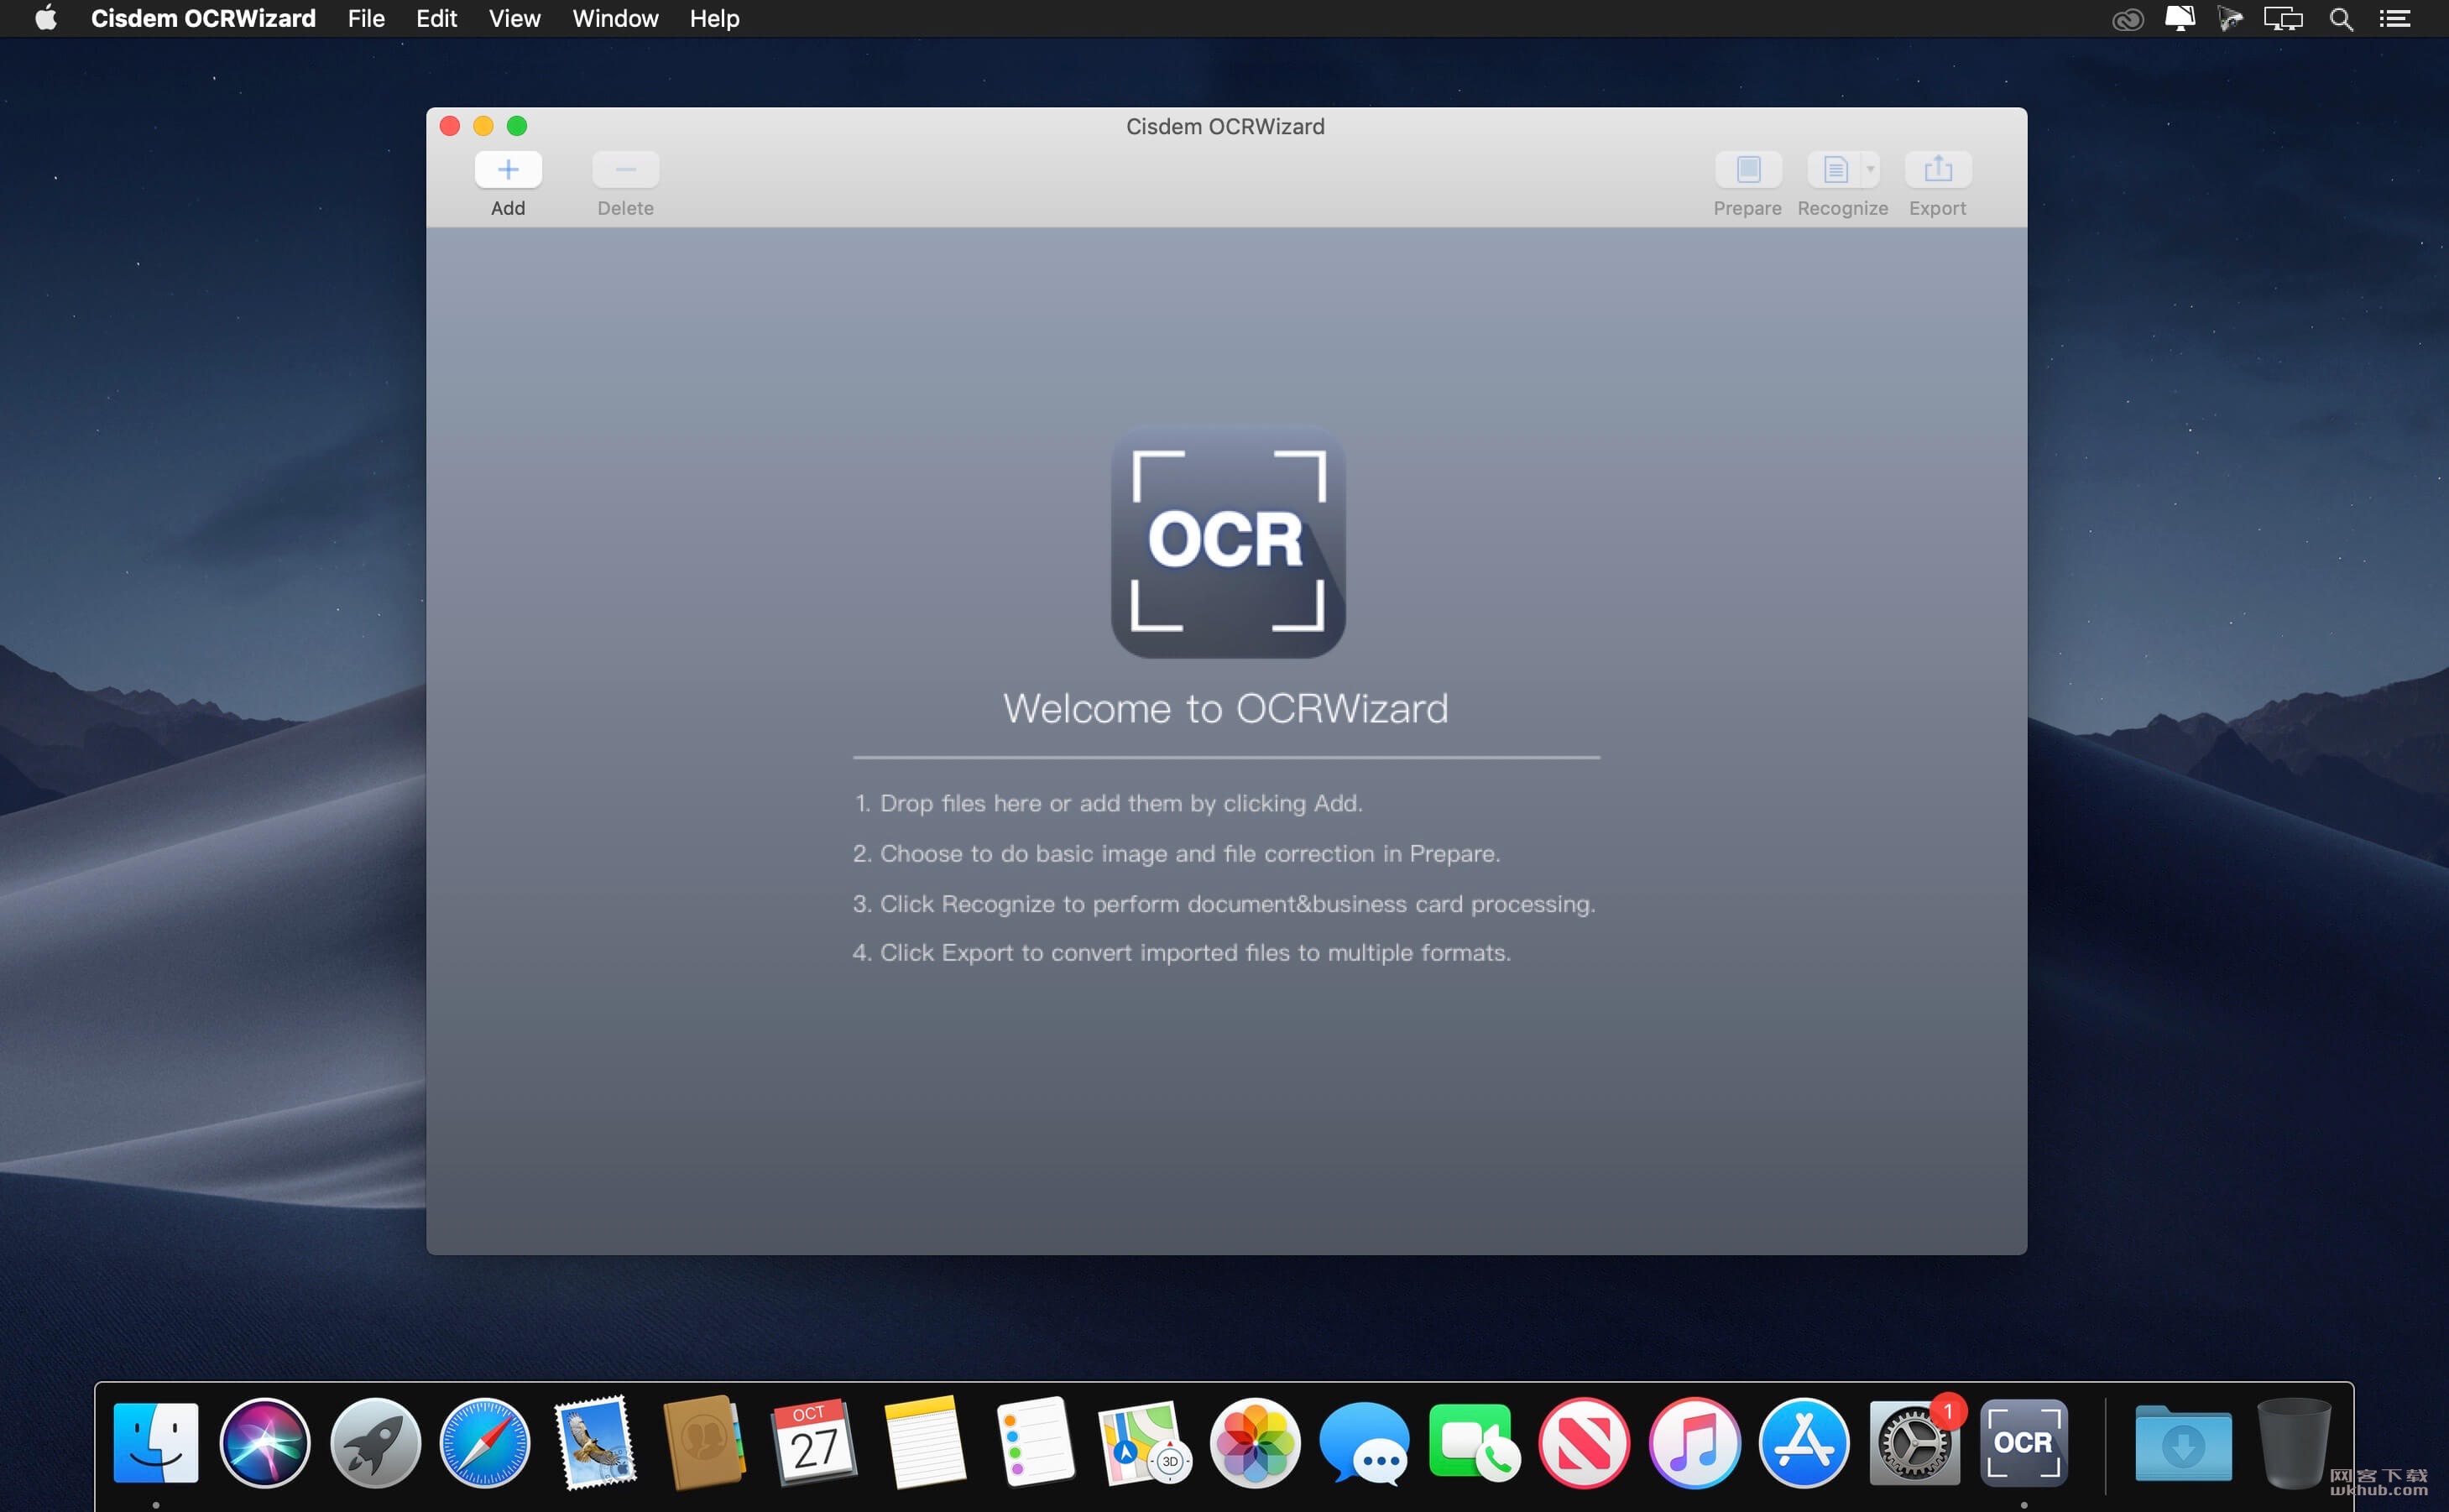Open Maps from the Dock
The height and width of the screenshot is (1512, 2449).
point(1144,1443)
